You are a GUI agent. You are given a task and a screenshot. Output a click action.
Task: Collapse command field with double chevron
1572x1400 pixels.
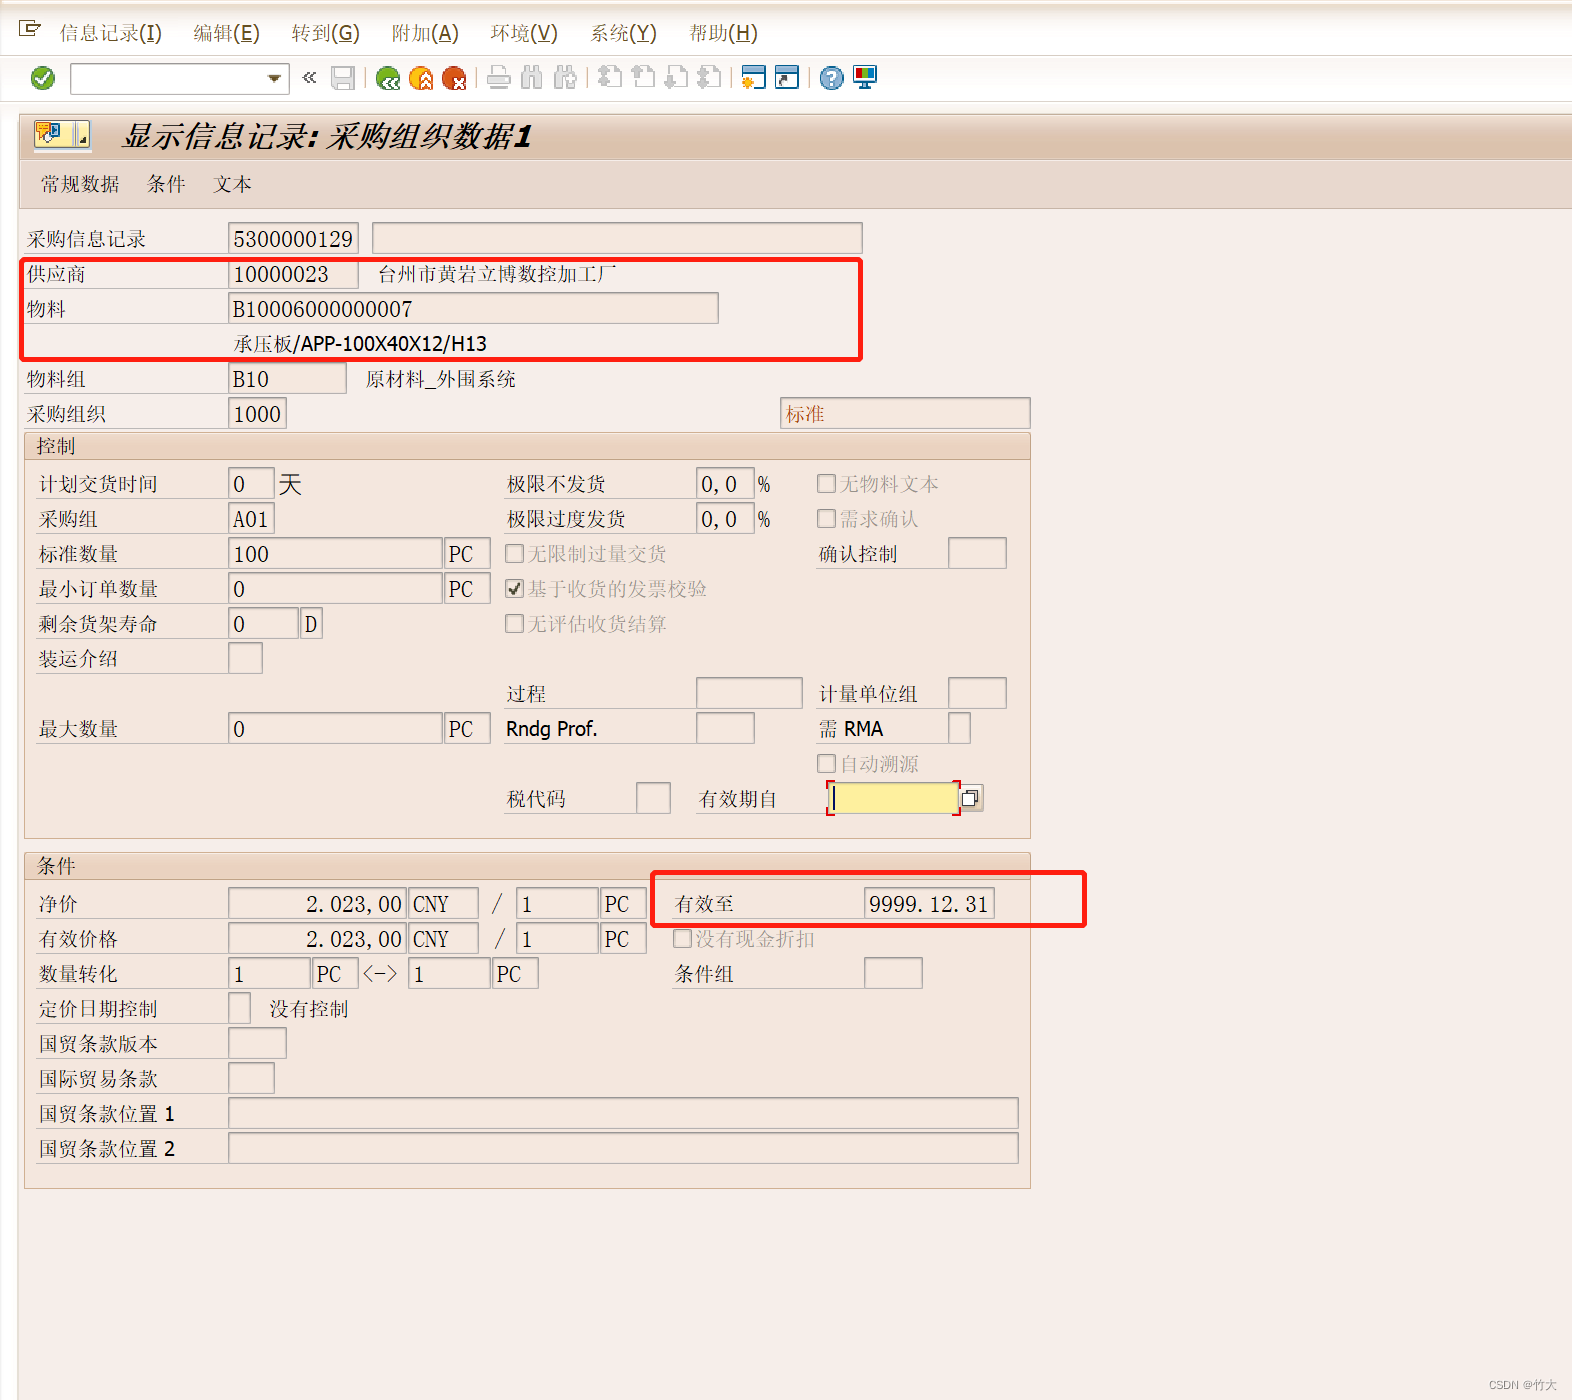coord(310,77)
